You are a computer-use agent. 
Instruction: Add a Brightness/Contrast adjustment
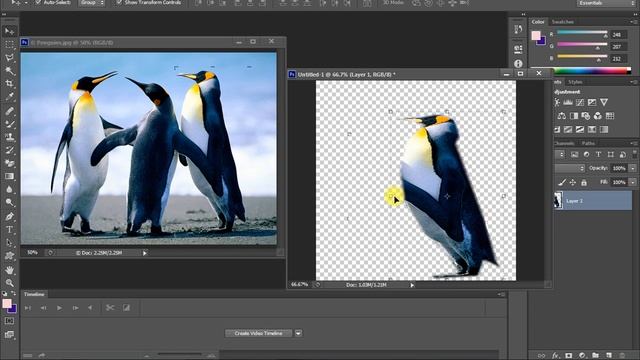coord(557,102)
